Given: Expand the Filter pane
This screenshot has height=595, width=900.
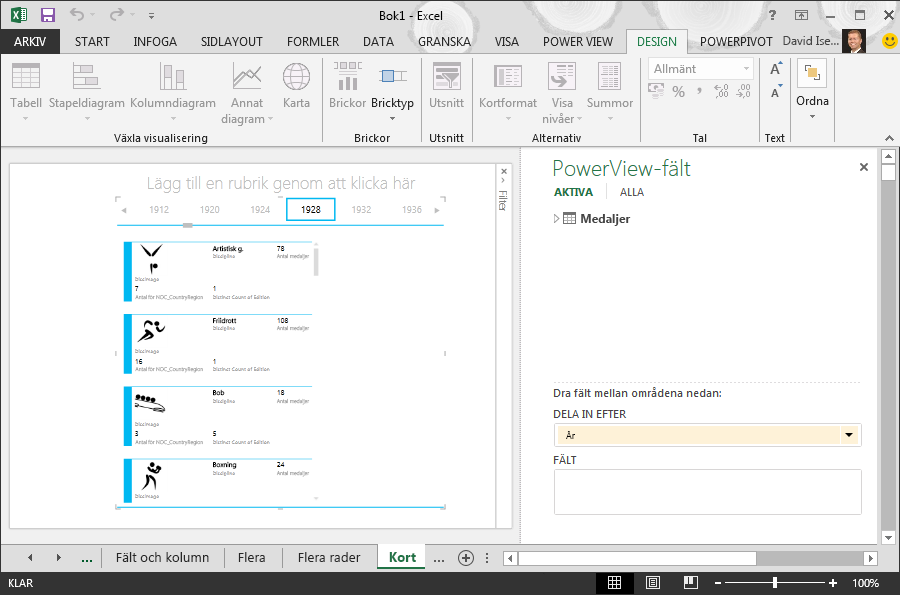Looking at the screenshot, I should pyautogui.click(x=503, y=181).
